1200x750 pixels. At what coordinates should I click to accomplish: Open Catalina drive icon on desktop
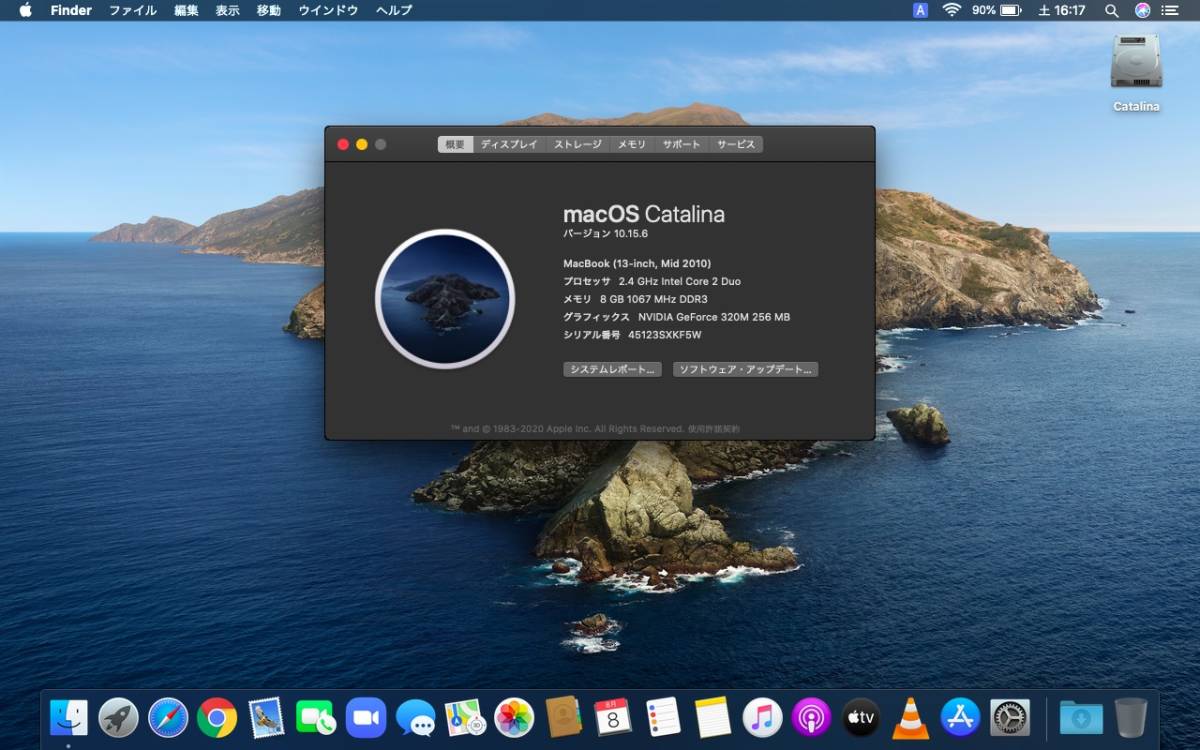click(x=1136, y=72)
